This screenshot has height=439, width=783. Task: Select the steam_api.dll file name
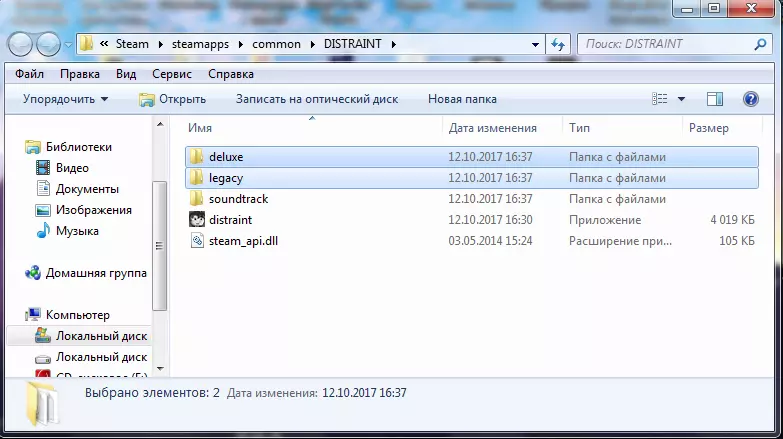tap(243, 241)
